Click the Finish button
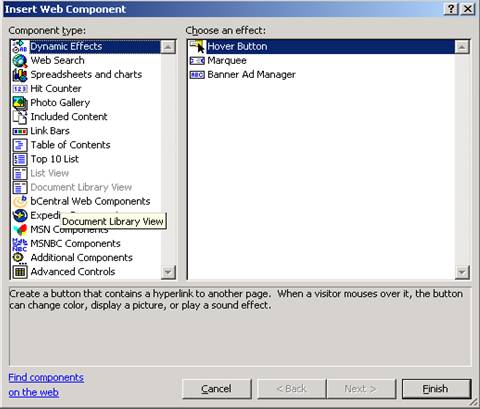This screenshot has height=409, width=480. [436, 389]
